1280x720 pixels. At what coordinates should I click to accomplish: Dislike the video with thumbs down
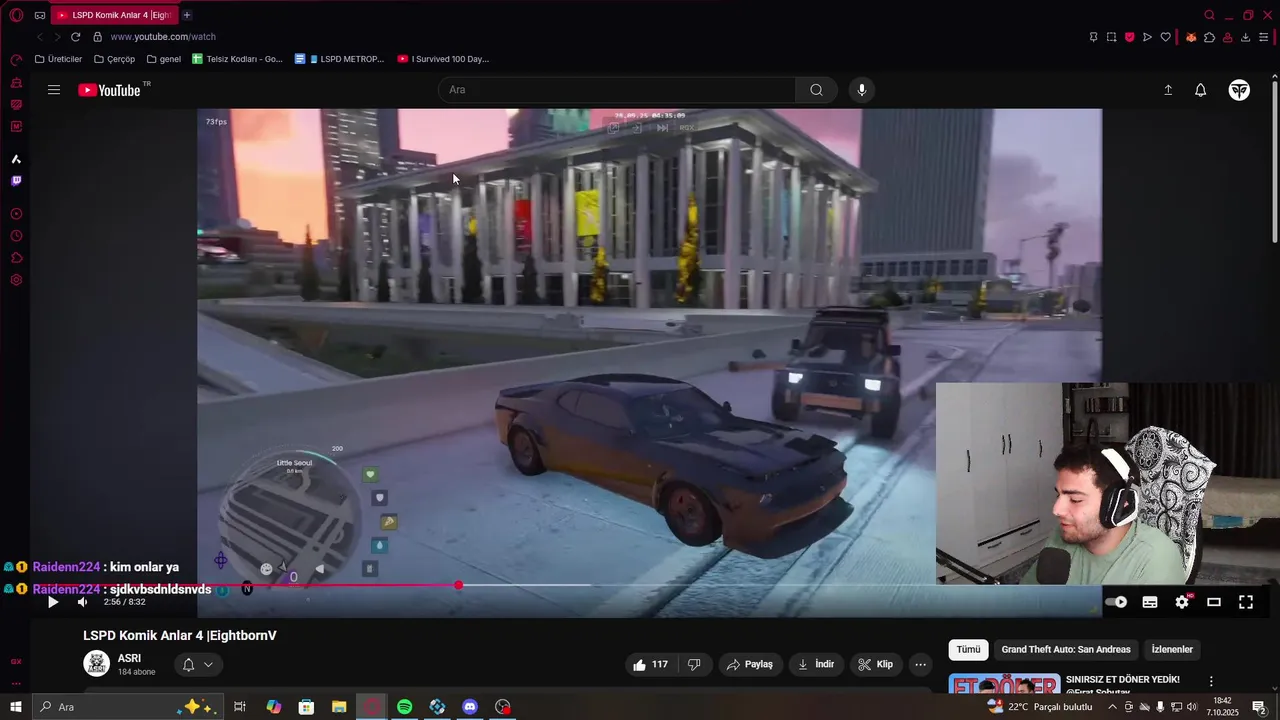pos(694,664)
